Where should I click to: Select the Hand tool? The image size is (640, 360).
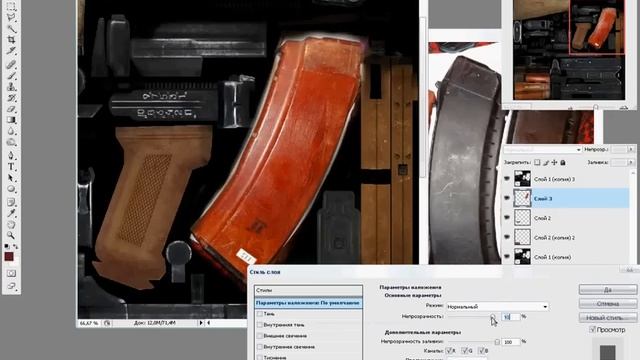pyautogui.click(x=11, y=224)
